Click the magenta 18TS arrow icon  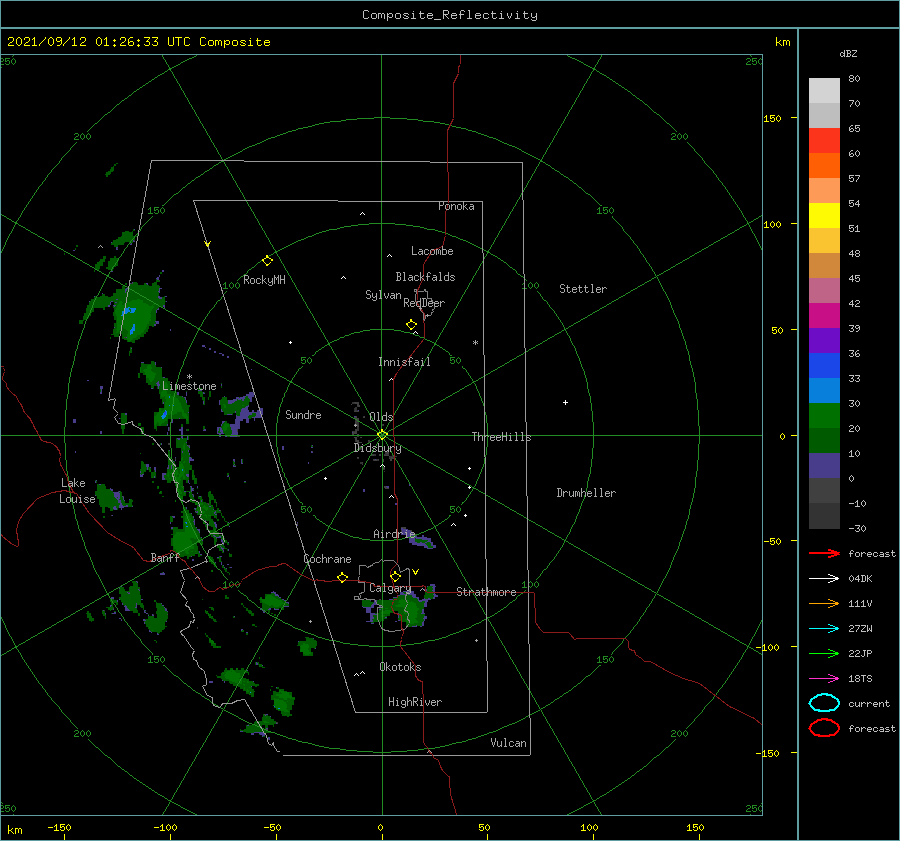[824, 679]
